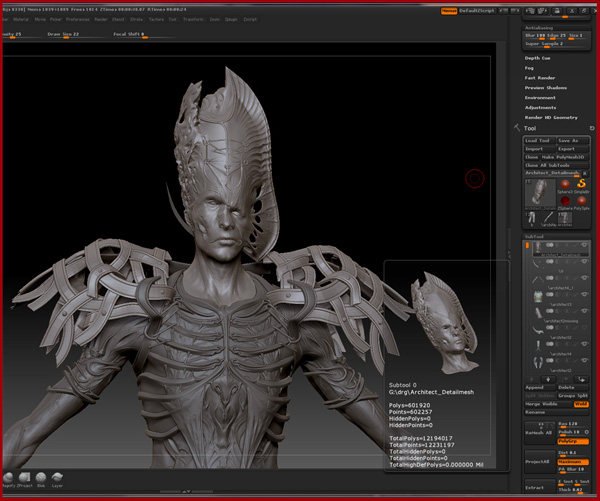Click the Tool palette hammer icon
The width and height of the screenshot is (600, 501).
tap(517, 127)
